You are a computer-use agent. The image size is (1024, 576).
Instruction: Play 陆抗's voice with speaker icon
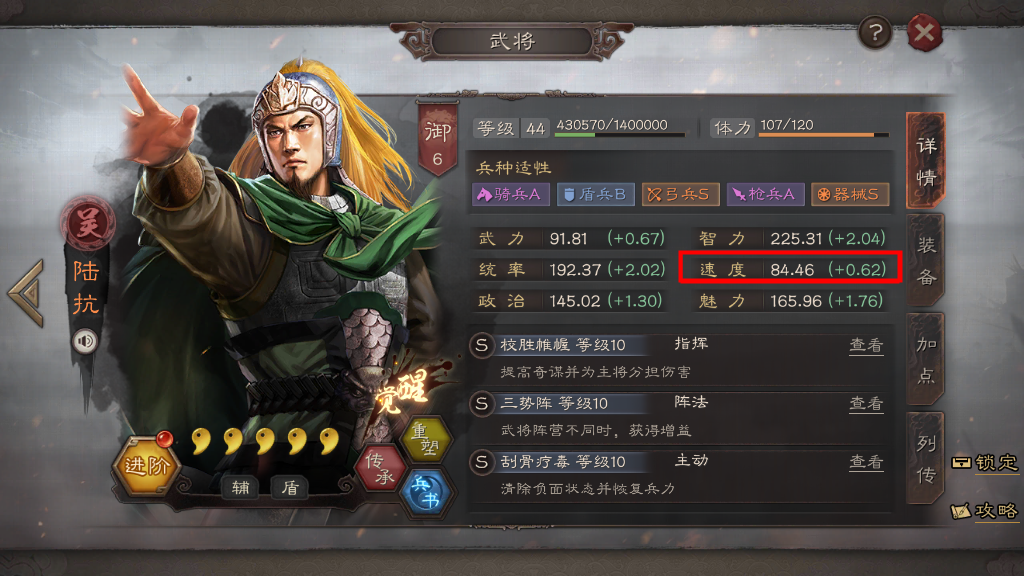[85, 341]
